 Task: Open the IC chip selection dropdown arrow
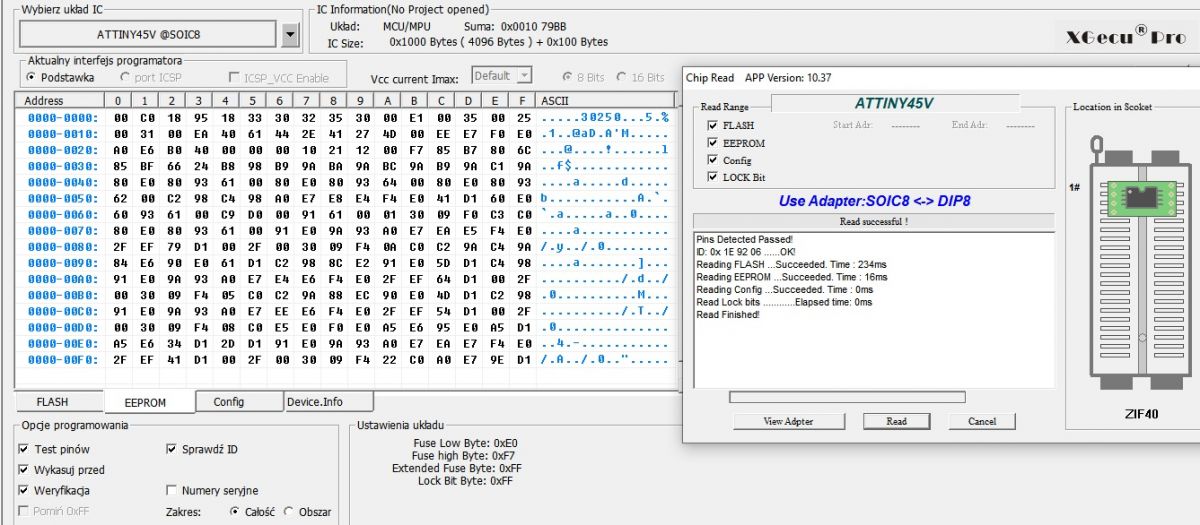tap(291, 35)
